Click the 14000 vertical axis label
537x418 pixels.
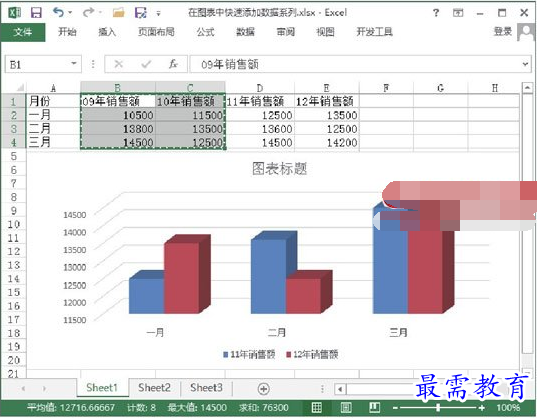pos(74,232)
